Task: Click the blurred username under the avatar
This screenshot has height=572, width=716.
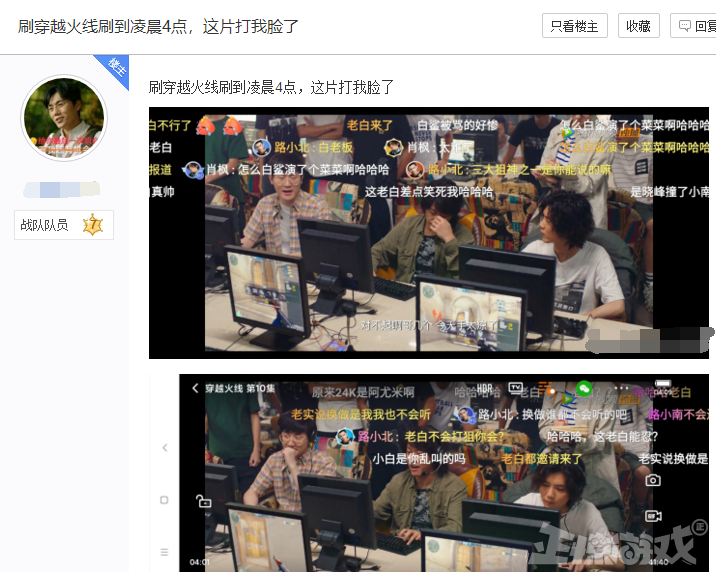Action: [62, 189]
